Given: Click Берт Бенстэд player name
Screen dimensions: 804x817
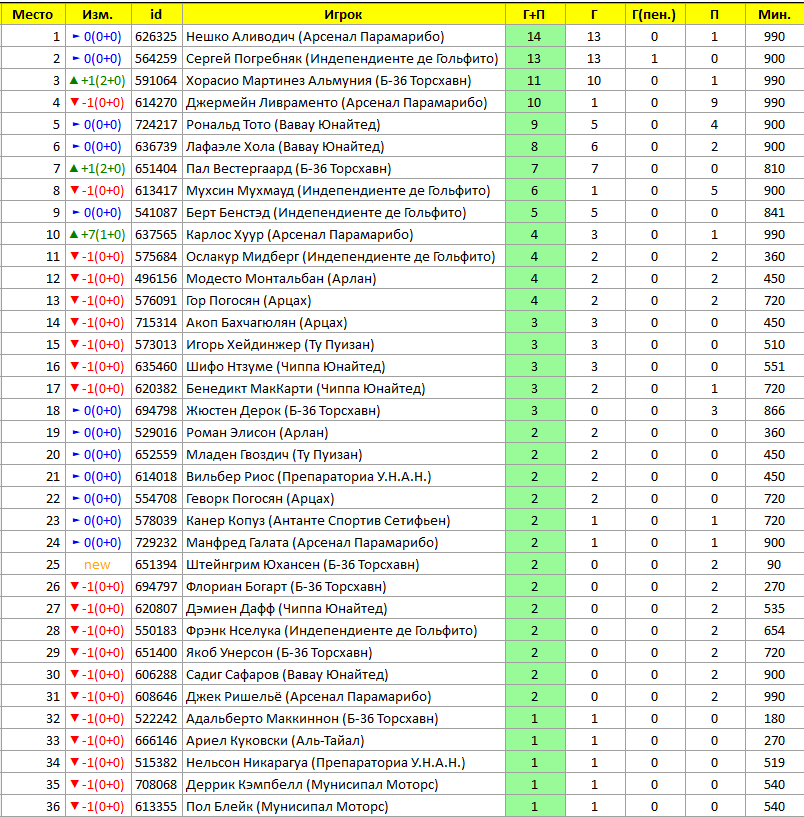Looking at the screenshot, I should pos(326,213).
